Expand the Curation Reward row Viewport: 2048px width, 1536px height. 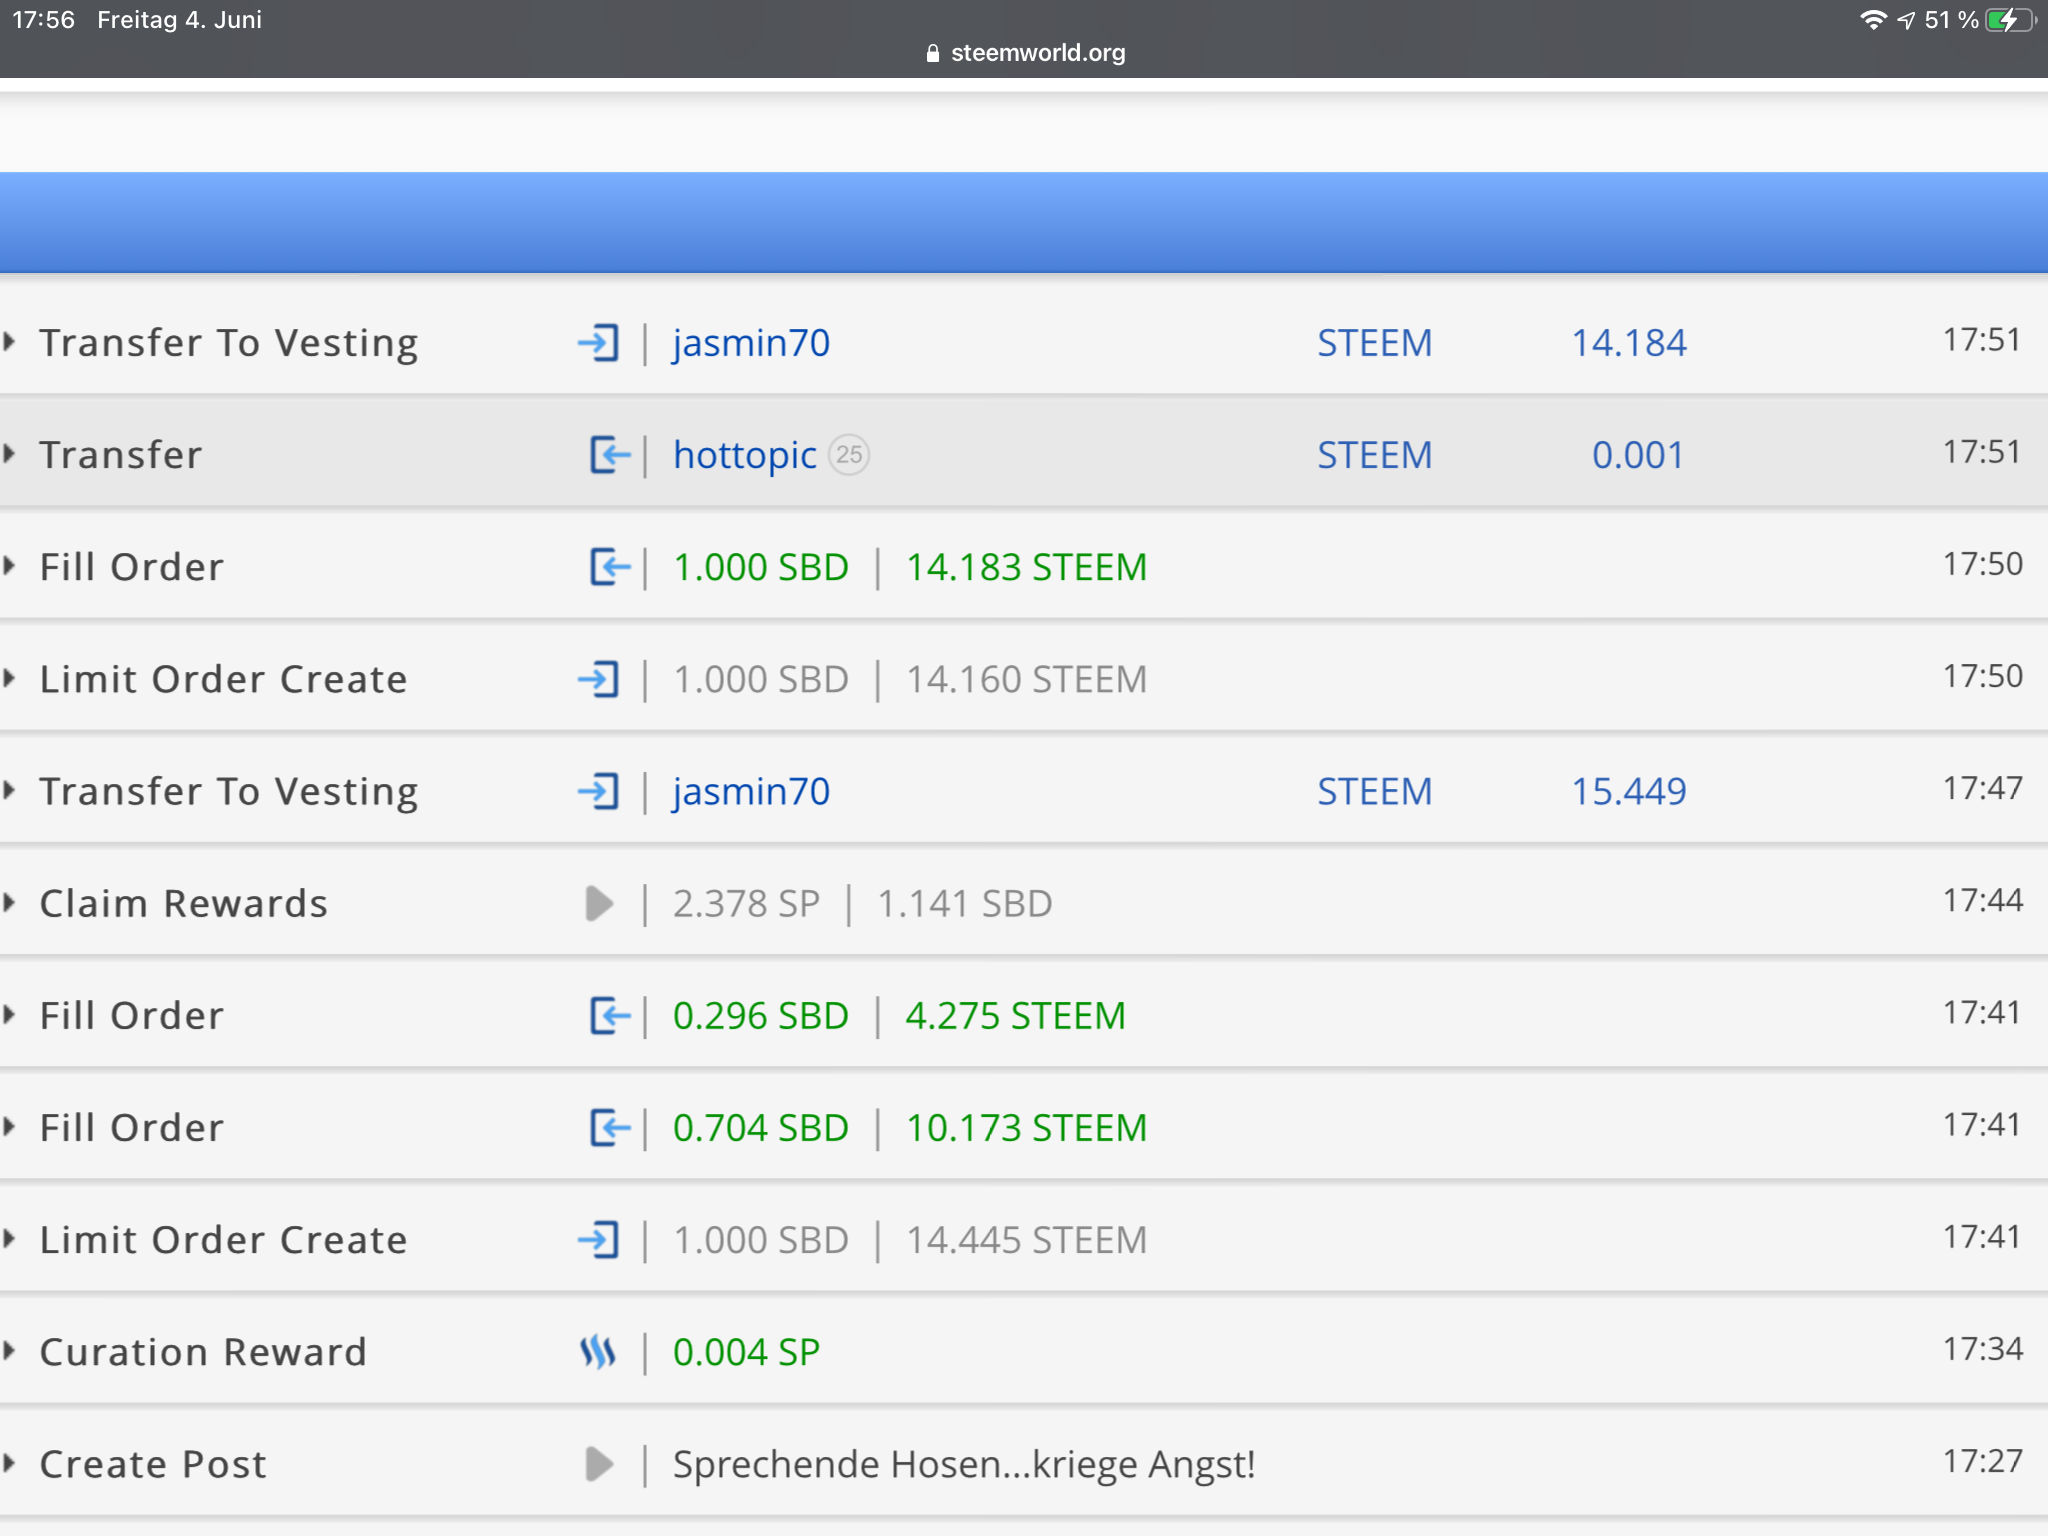click(x=10, y=1352)
